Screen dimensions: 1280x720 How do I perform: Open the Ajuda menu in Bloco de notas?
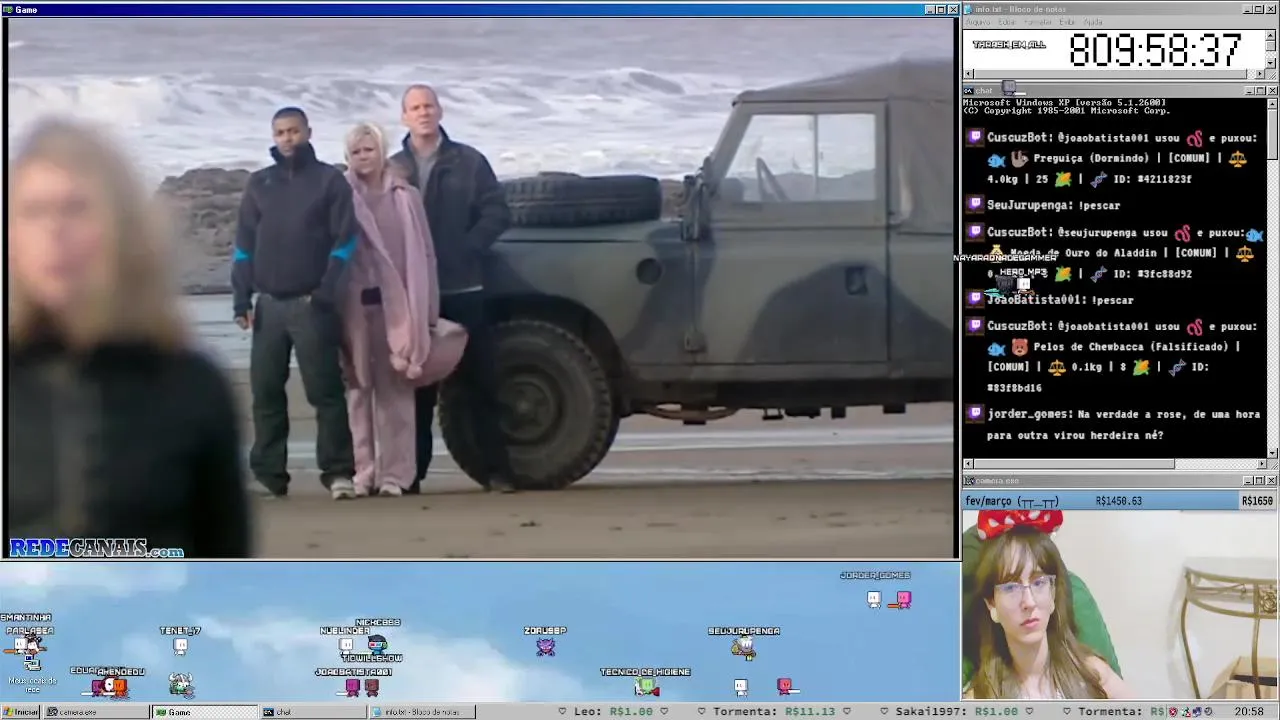1093,22
